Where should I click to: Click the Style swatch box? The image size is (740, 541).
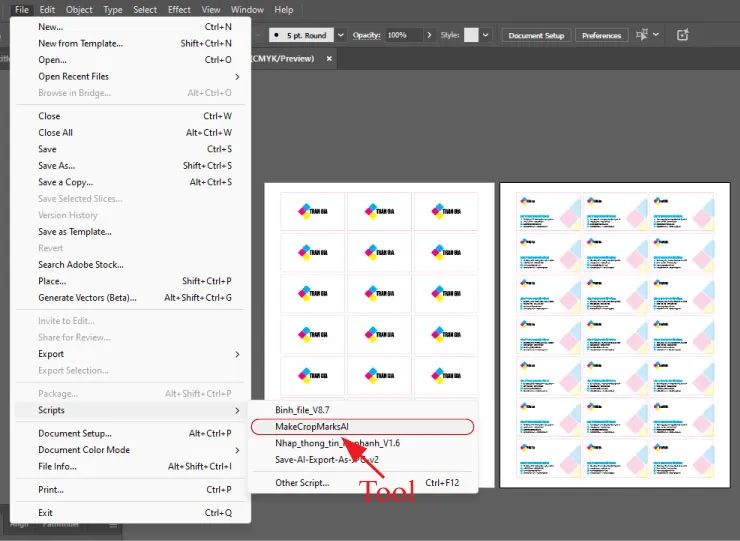point(472,35)
